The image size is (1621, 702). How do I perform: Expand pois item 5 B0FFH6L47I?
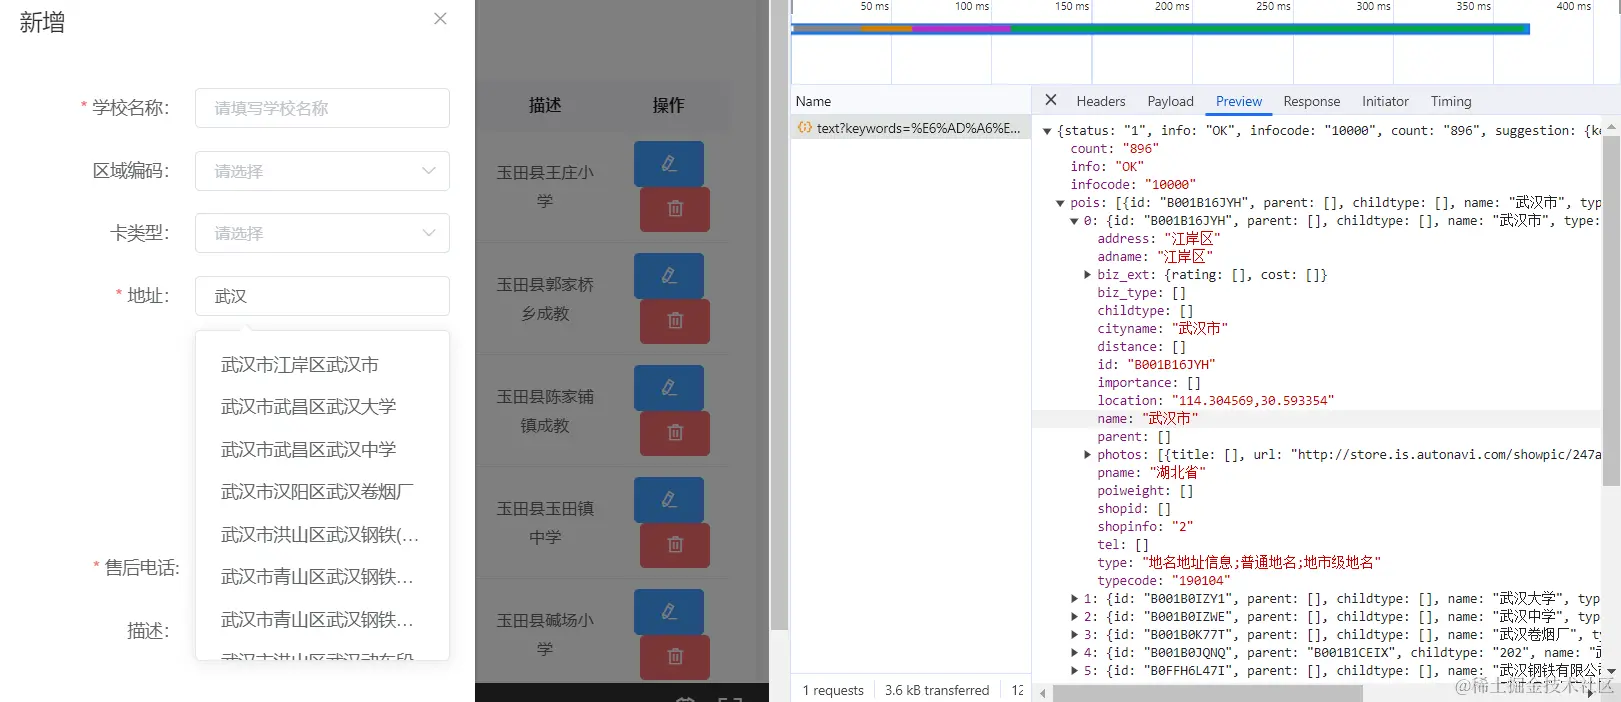point(1075,671)
